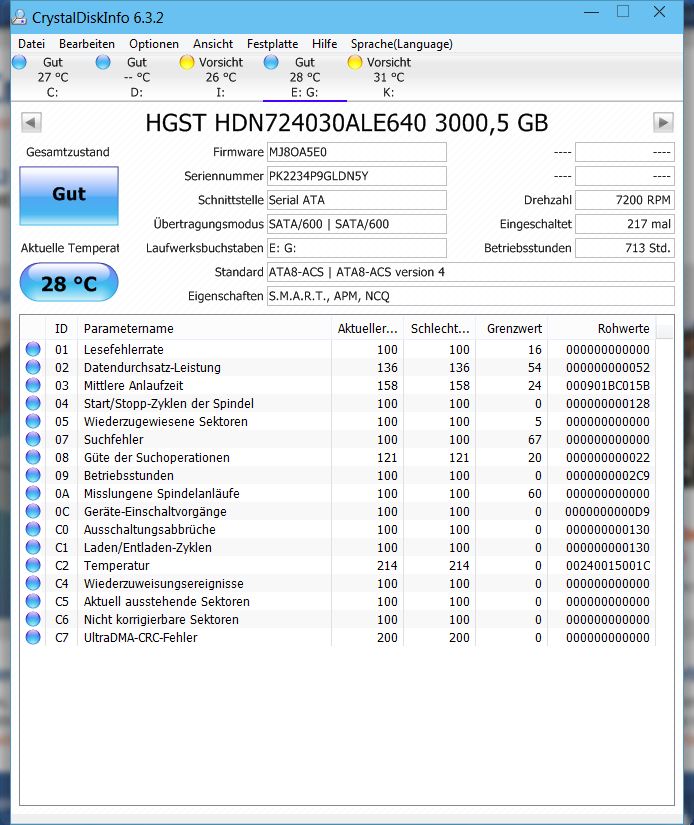Image resolution: width=694 pixels, height=825 pixels.
Task: Click status icon of Suchfehler row
Action: tap(33, 439)
